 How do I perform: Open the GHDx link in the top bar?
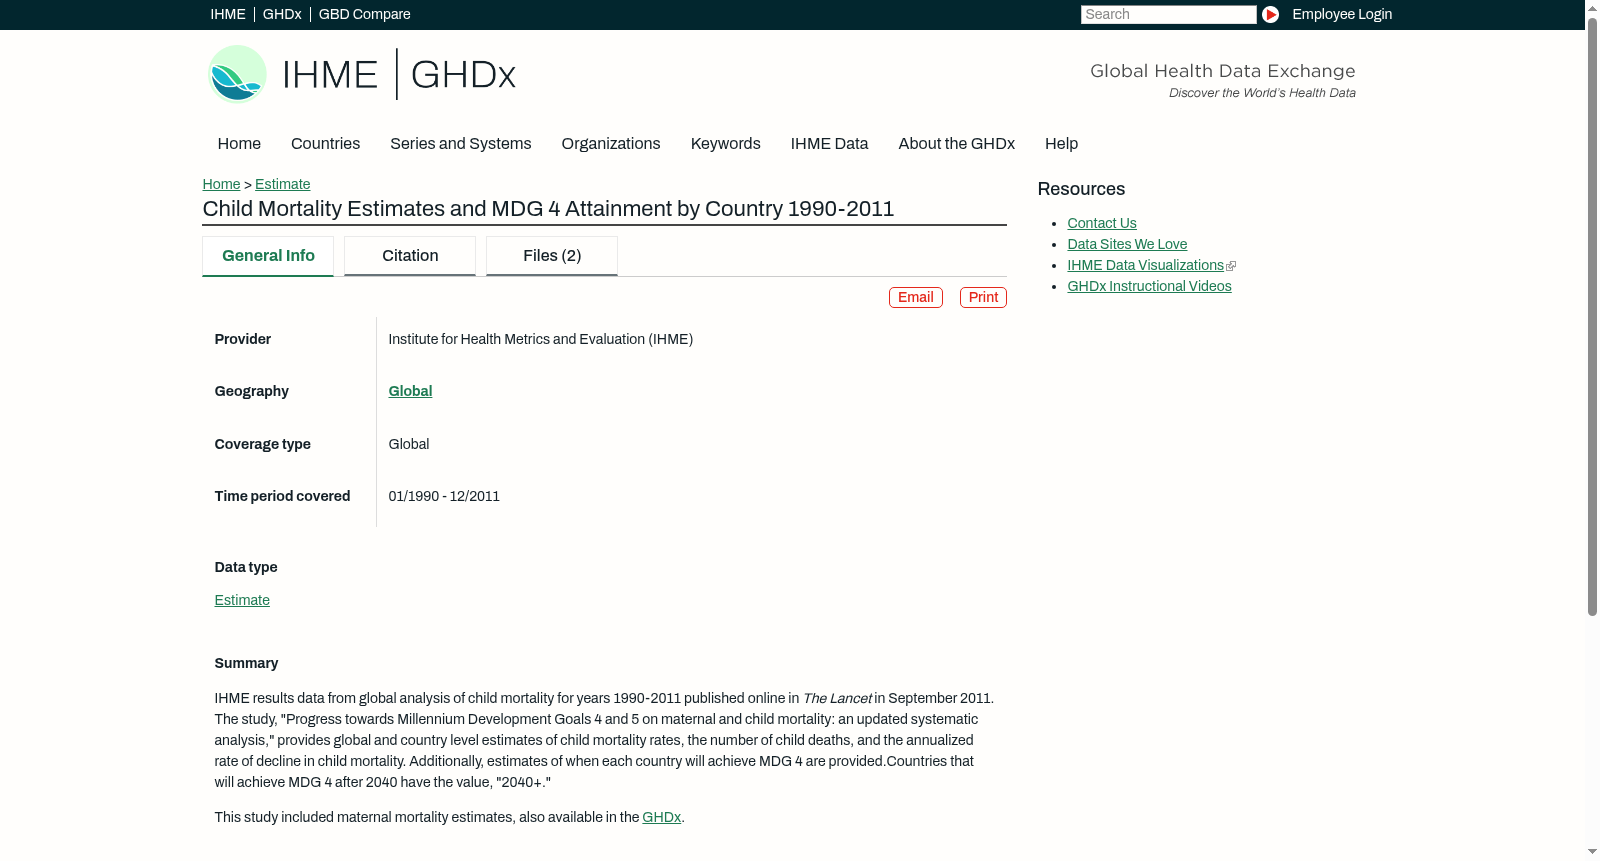point(282,14)
